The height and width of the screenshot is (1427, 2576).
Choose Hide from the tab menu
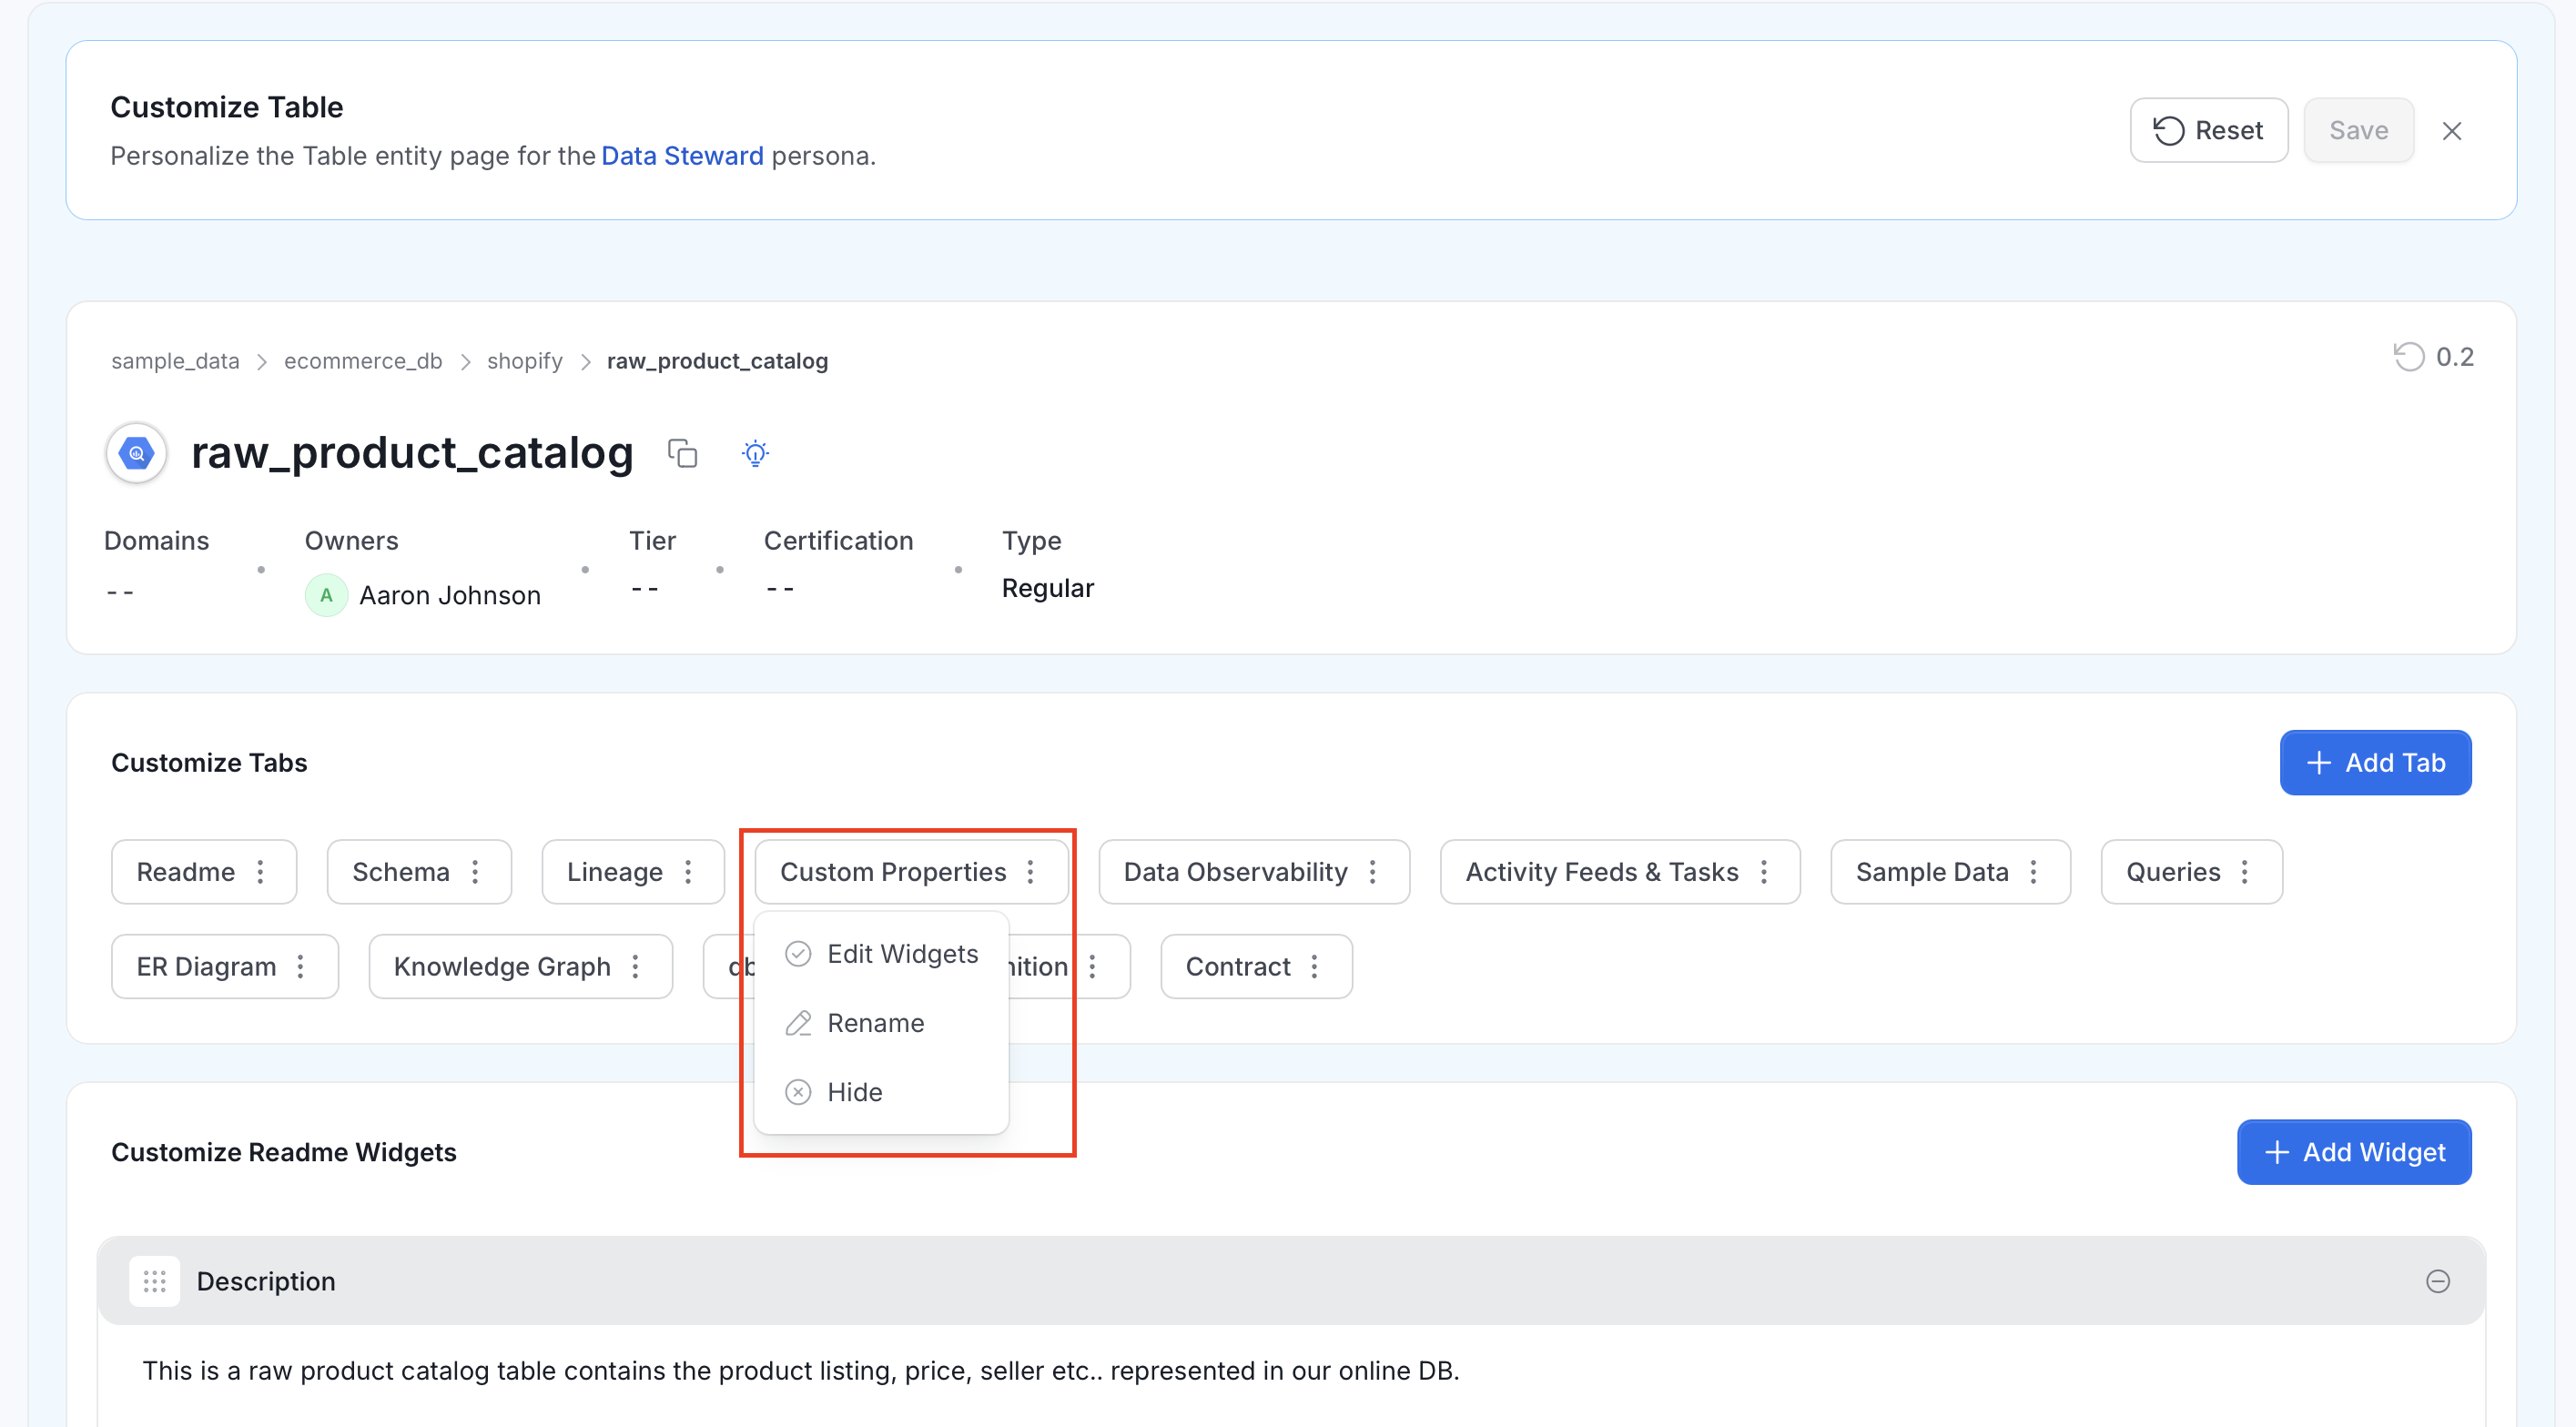881,1092
